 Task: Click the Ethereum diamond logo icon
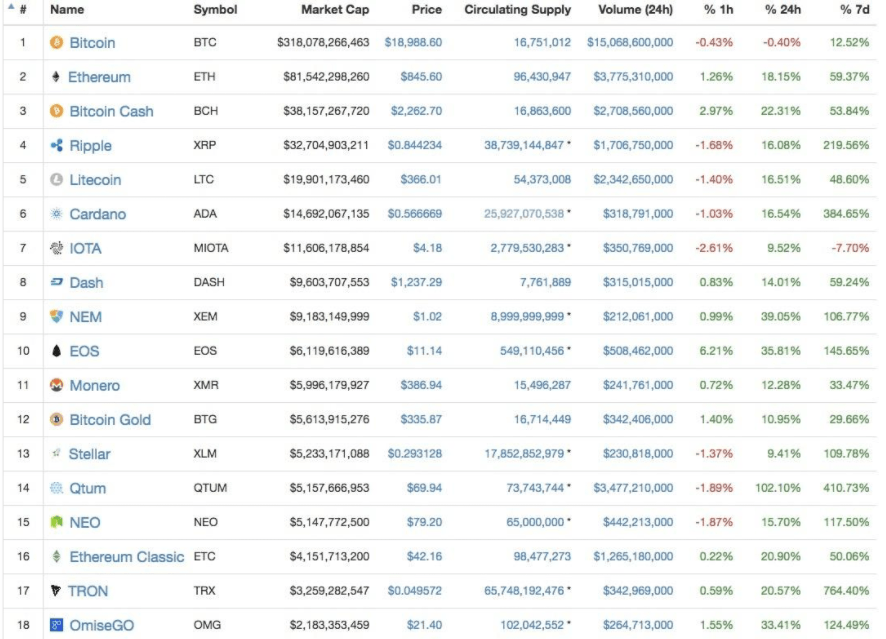tap(56, 77)
